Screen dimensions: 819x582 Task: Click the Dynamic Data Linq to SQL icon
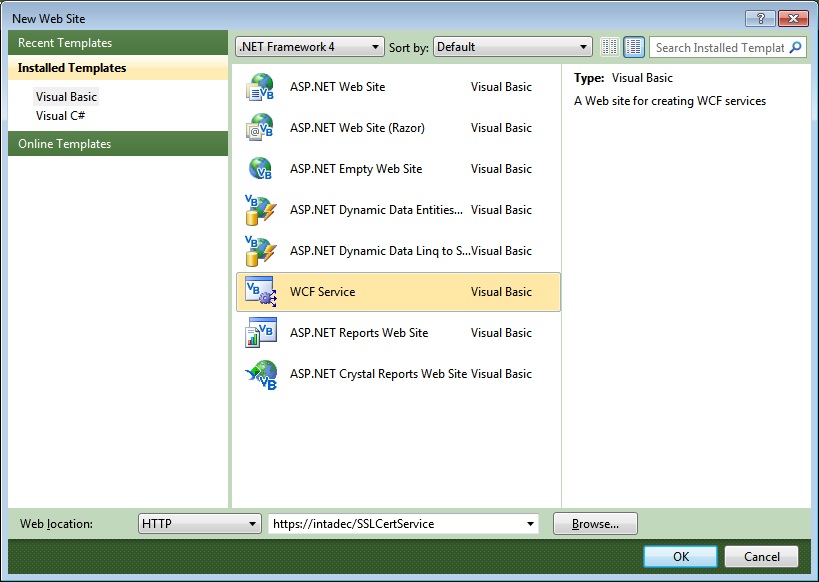[x=260, y=251]
